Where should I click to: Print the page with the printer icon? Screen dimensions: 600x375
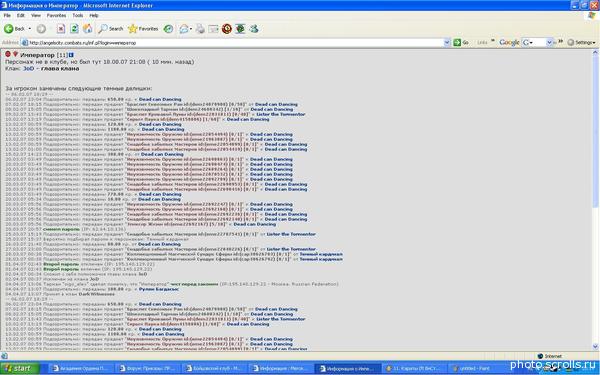coord(200,29)
